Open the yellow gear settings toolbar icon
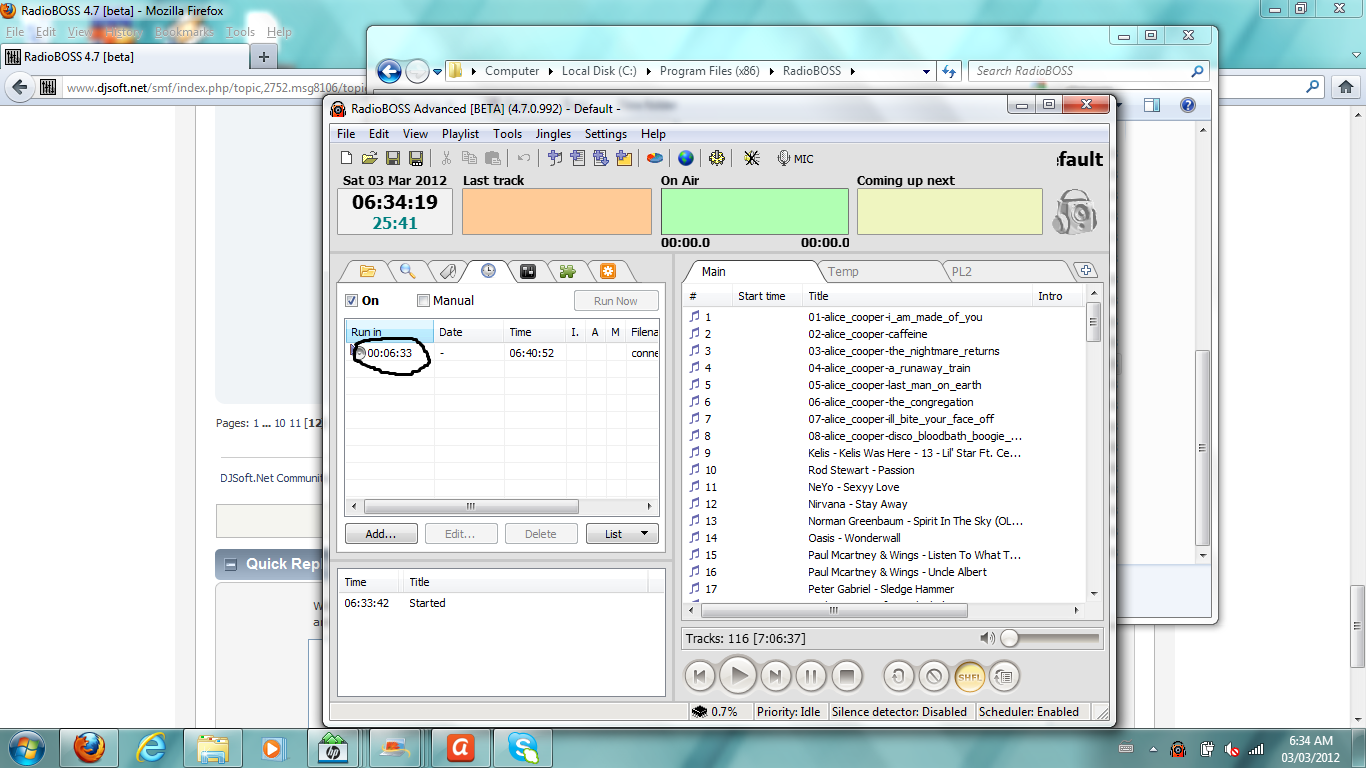The height and width of the screenshot is (768, 1366). [x=717, y=158]
